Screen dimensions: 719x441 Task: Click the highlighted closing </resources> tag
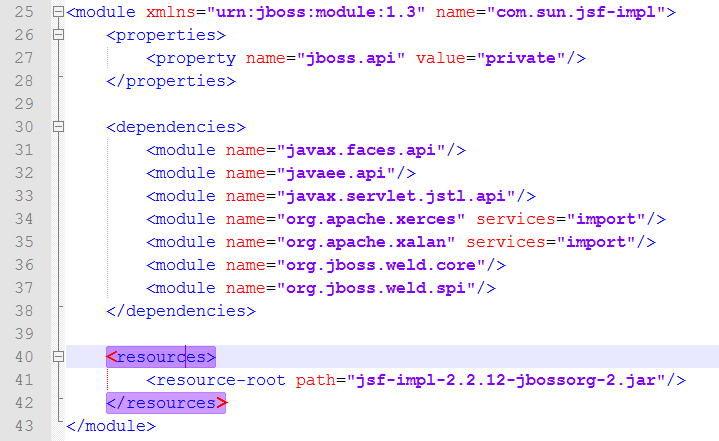(167, 403)
